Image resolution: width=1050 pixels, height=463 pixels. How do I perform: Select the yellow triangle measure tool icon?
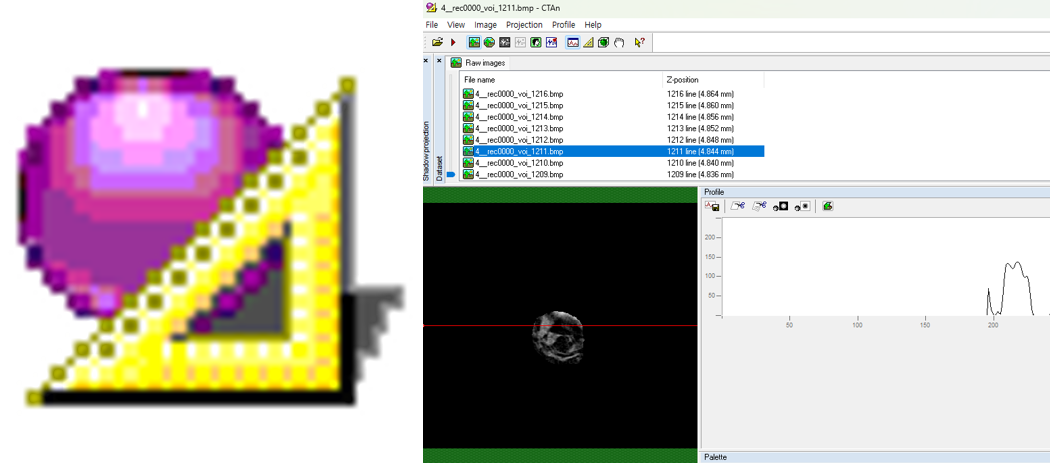[x=589, y=42]
